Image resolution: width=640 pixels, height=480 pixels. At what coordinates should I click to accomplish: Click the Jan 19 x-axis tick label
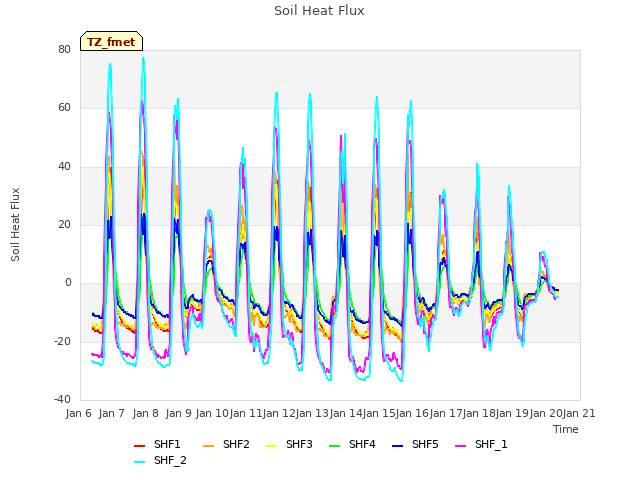point(512,413)
